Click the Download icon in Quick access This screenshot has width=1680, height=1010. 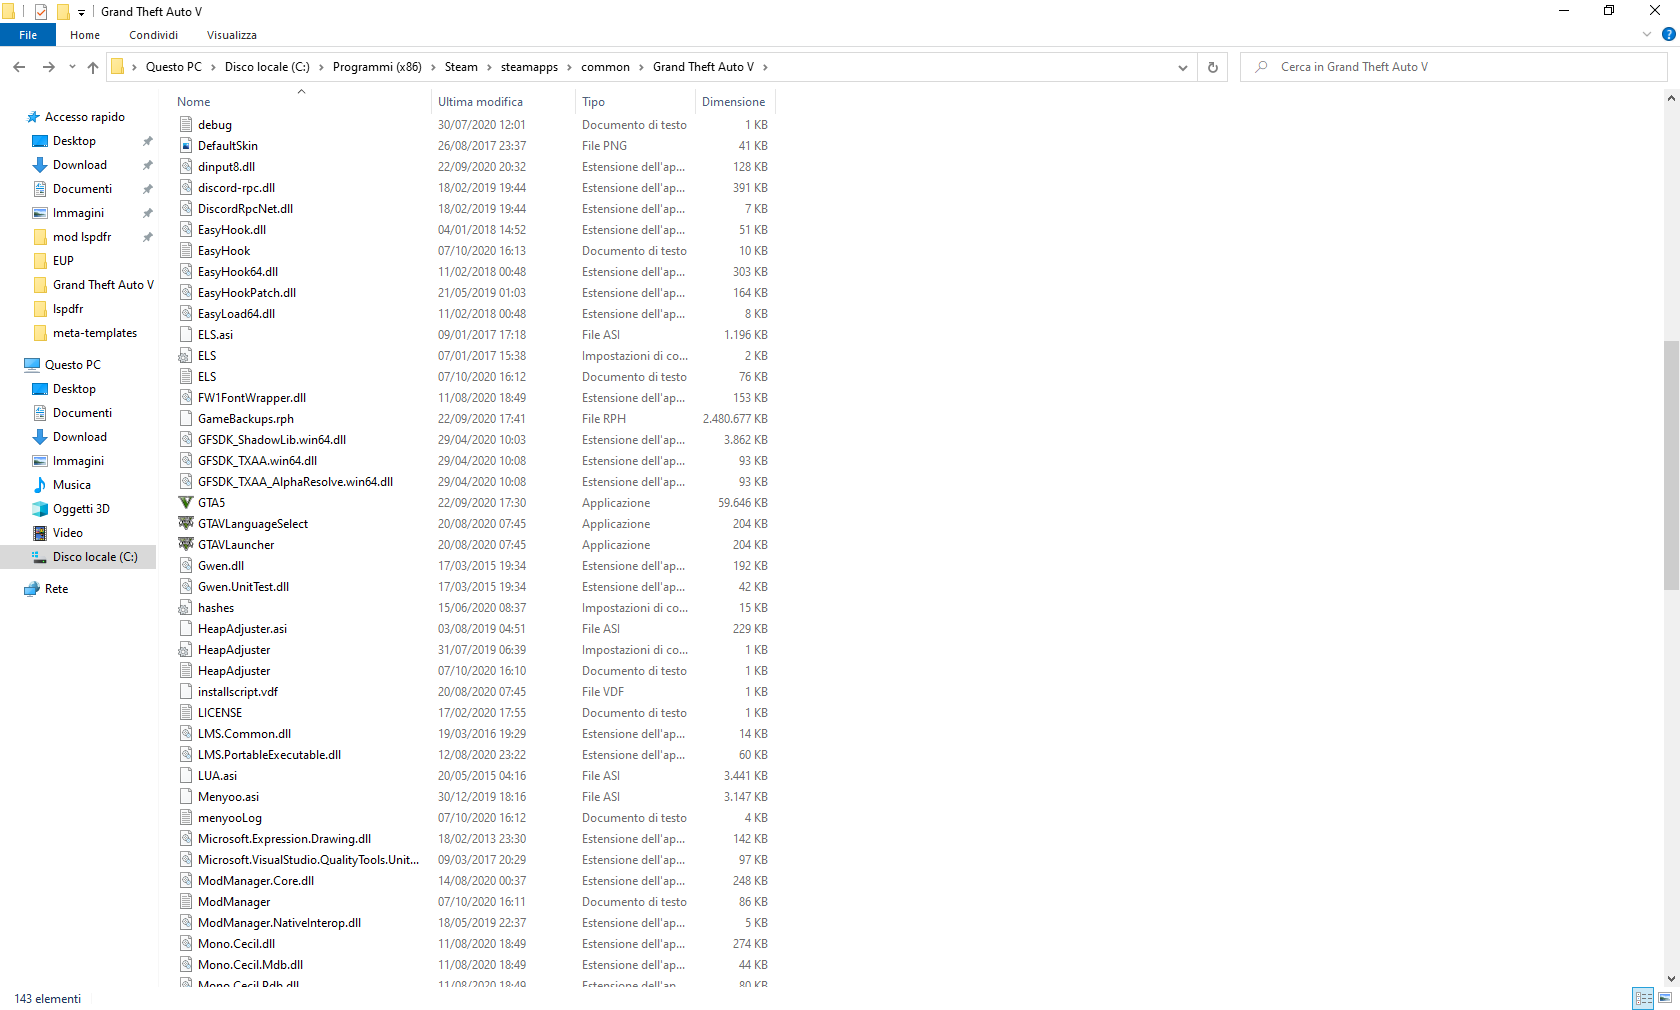pyautogui.click(x=40, y=165)
